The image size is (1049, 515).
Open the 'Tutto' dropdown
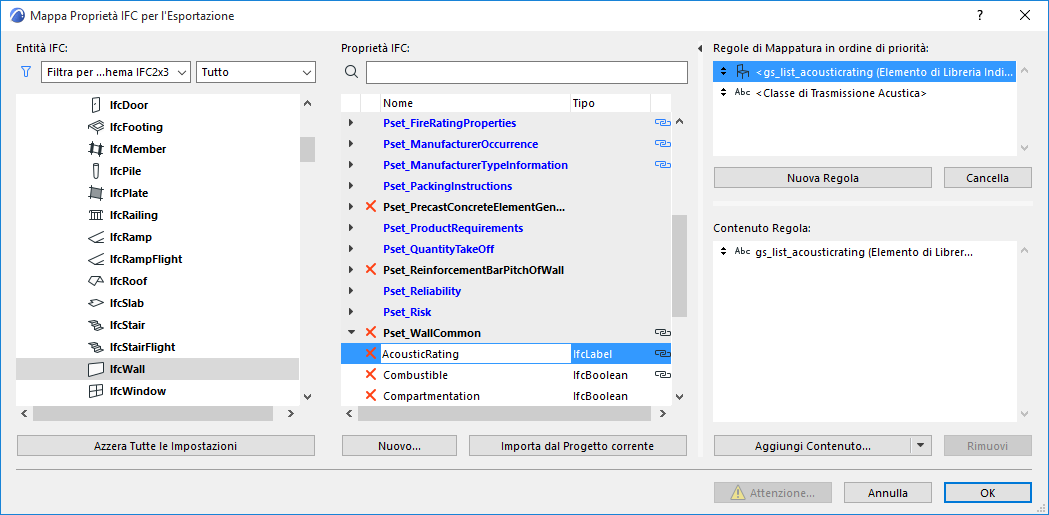tap(256, 72)
